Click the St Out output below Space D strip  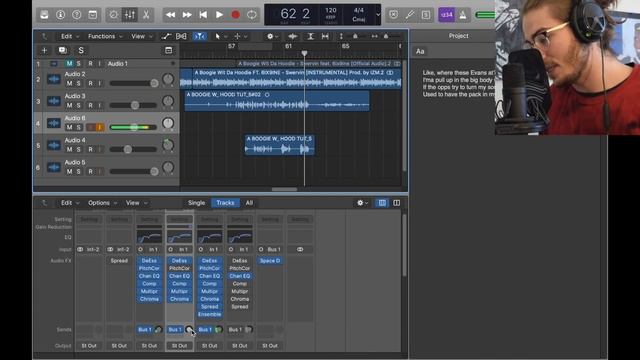(270, 346)
